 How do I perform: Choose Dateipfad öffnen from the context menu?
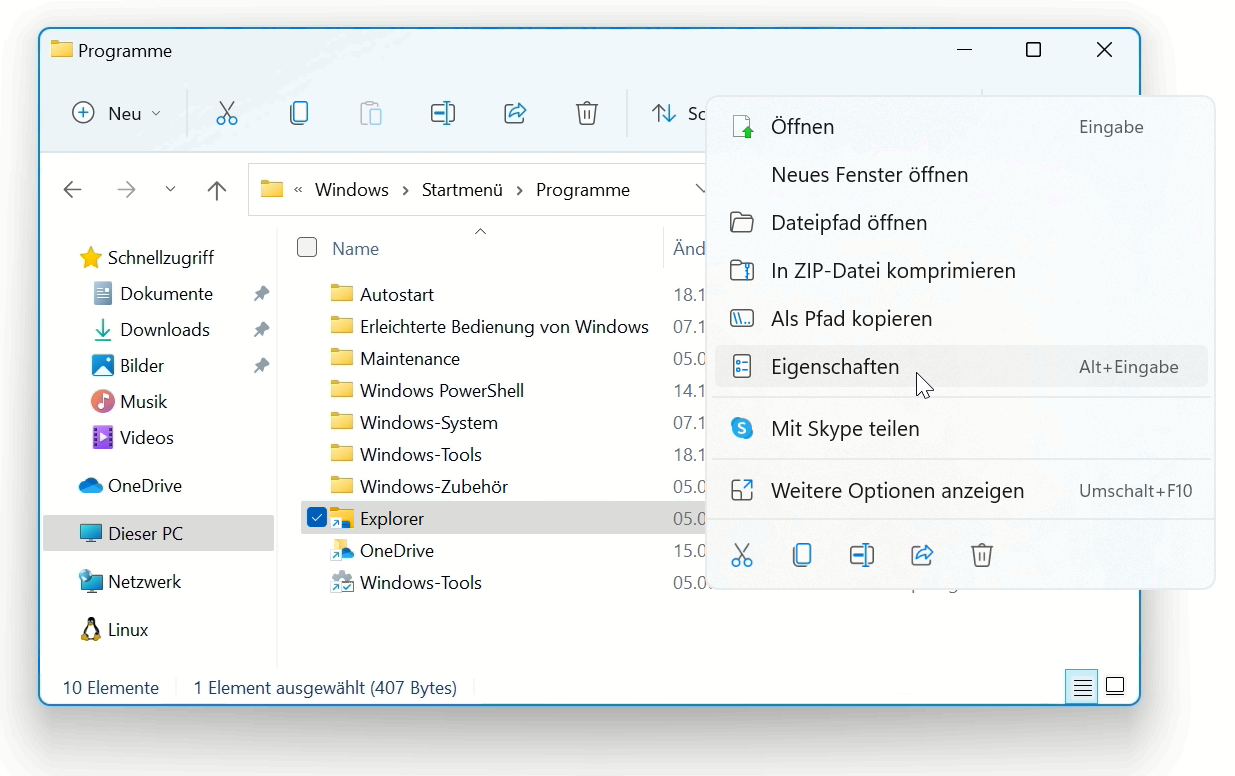[848, 222]
